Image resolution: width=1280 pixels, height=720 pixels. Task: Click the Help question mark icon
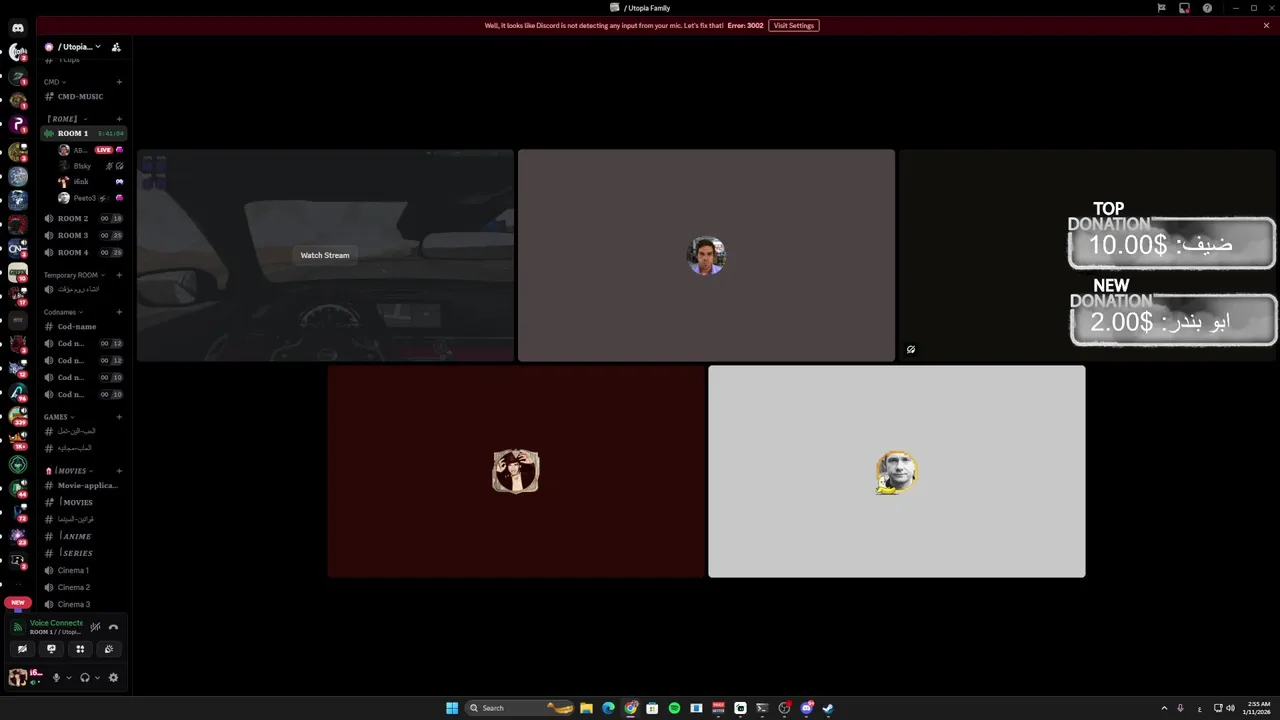(x=1207, y=8)
